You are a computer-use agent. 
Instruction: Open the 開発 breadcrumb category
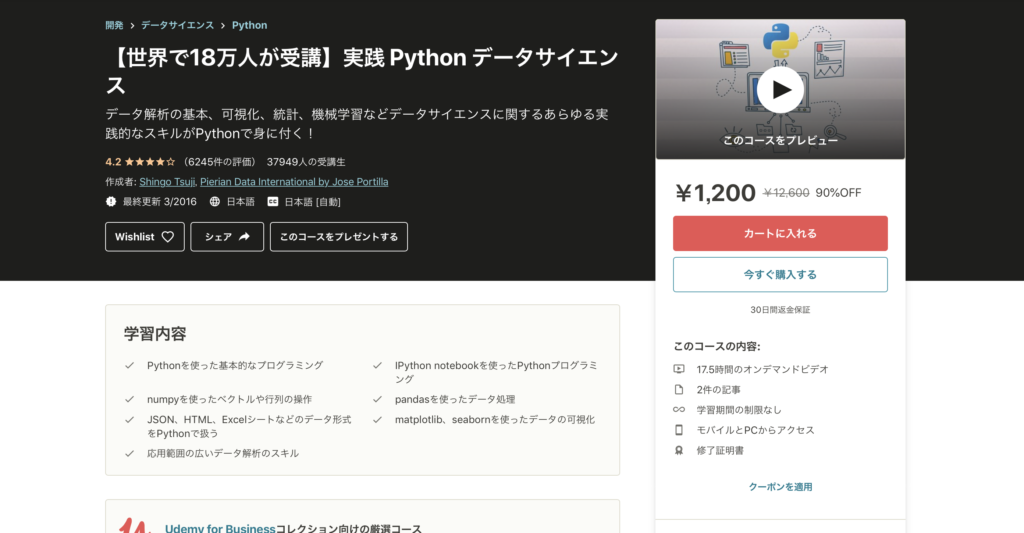point(115,25)
